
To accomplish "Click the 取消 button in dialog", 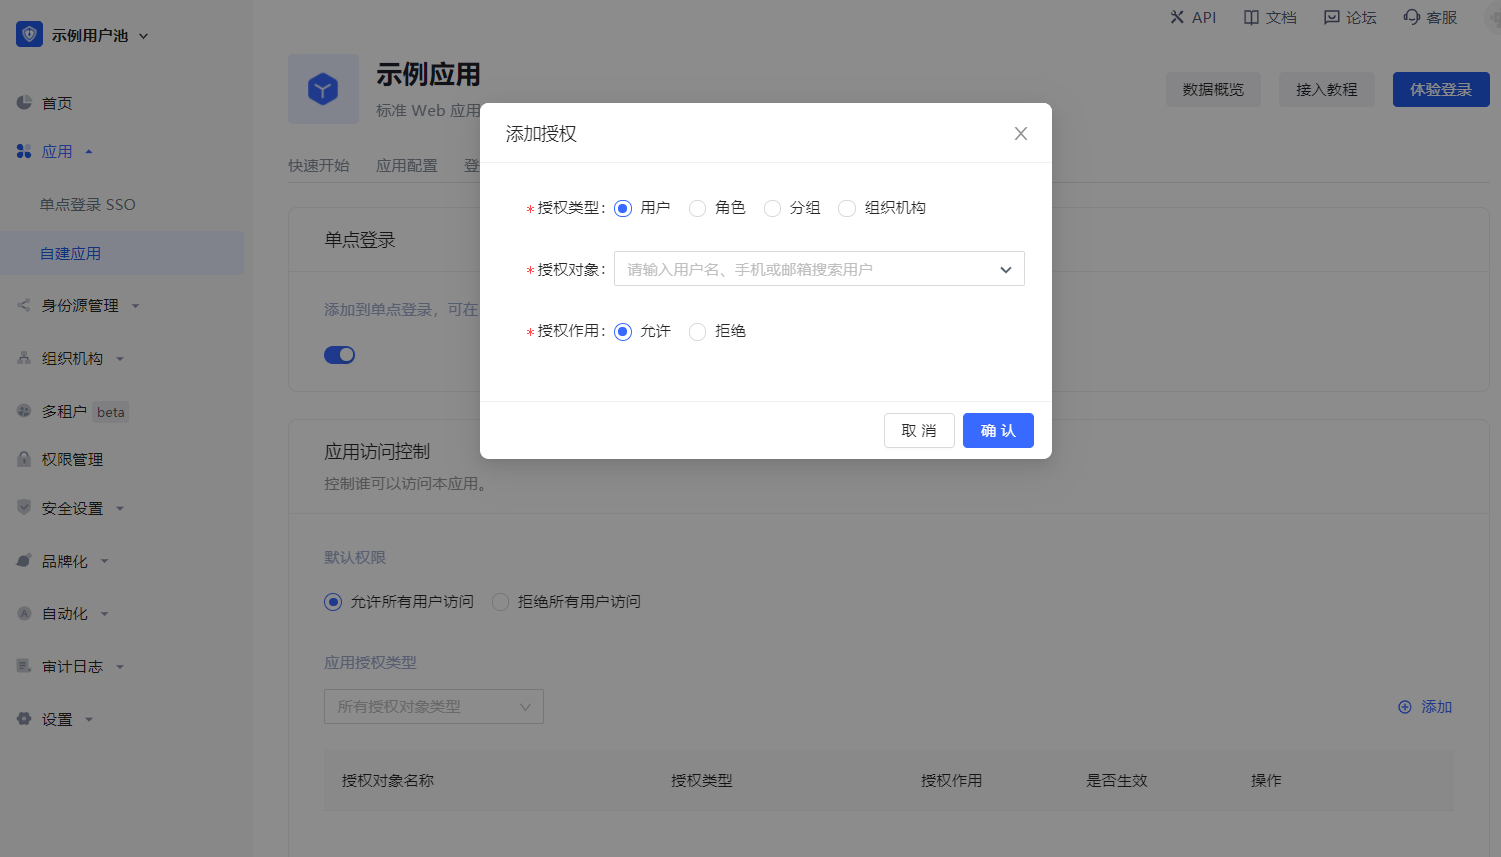I will tap(918, 431).
